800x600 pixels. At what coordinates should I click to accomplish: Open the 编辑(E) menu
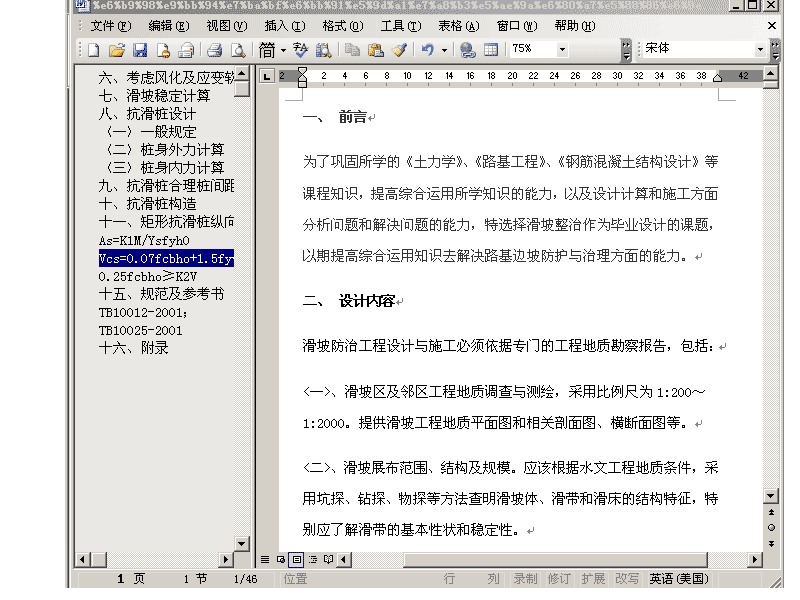click(169, 26)
